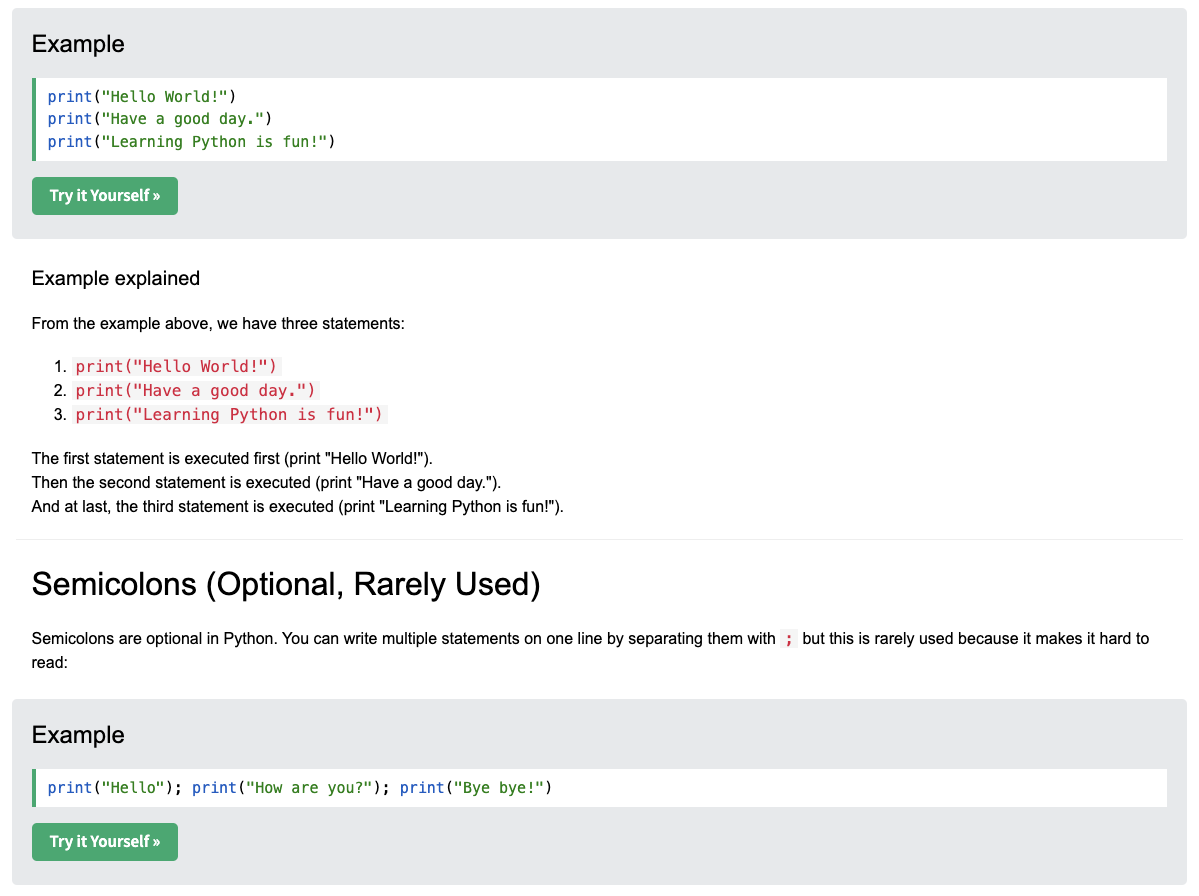Click the text "From the example above, we have three statements"

click(218, 323)
